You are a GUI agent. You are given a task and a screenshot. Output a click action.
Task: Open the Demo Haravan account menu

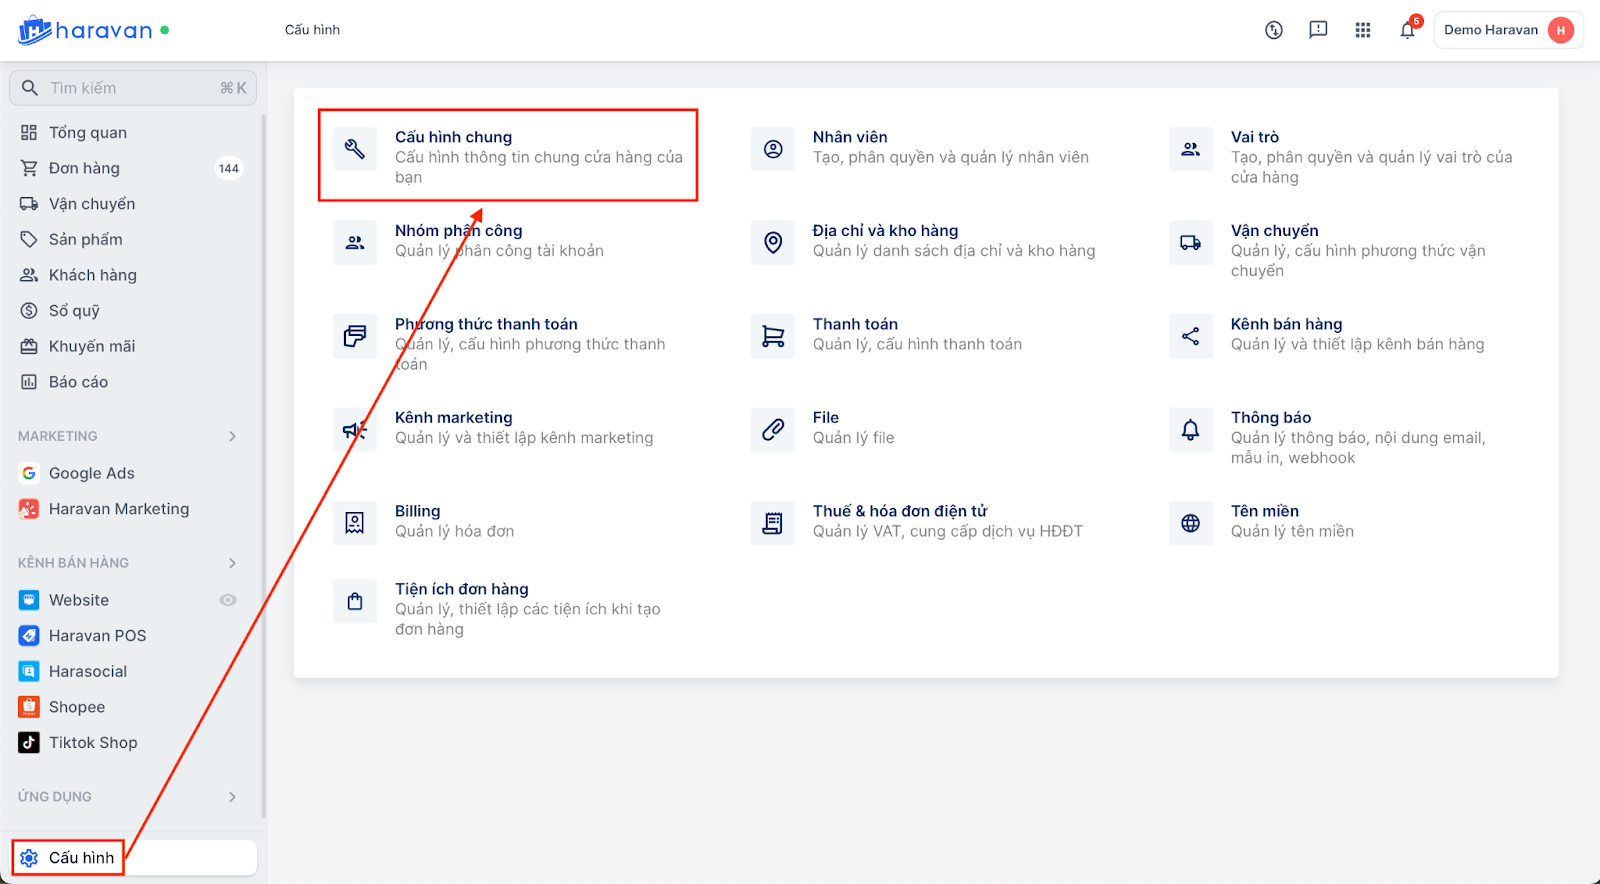[1507, 30]
